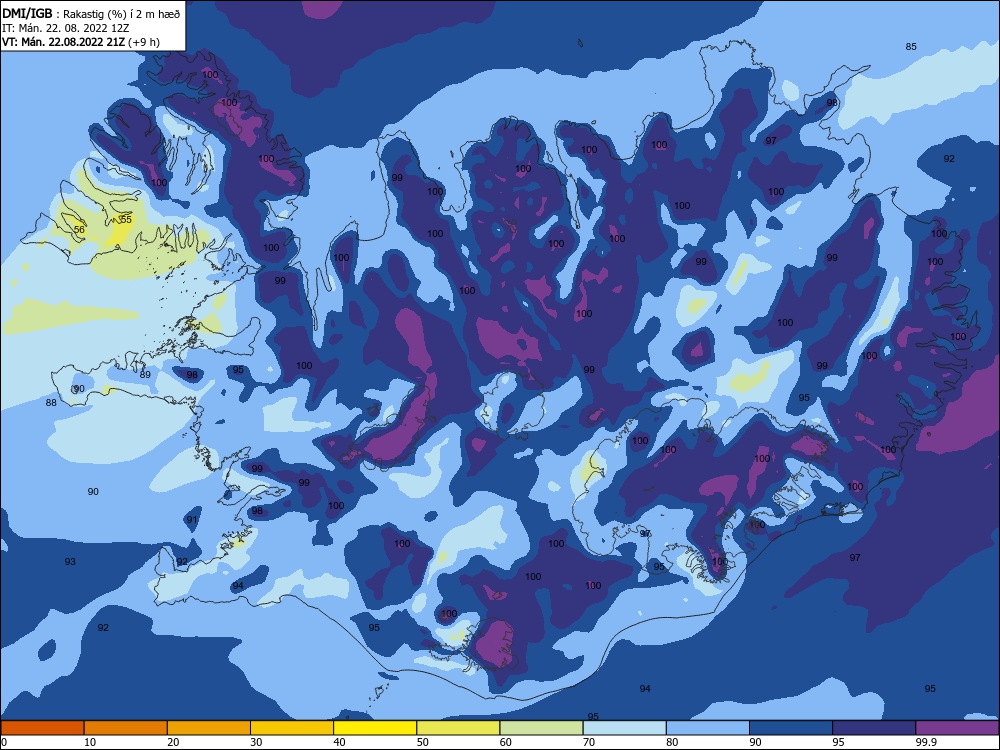This screenshot has width=1000, height=750.
Task: Select the map humidity value '91'
Action: point(192,520)
